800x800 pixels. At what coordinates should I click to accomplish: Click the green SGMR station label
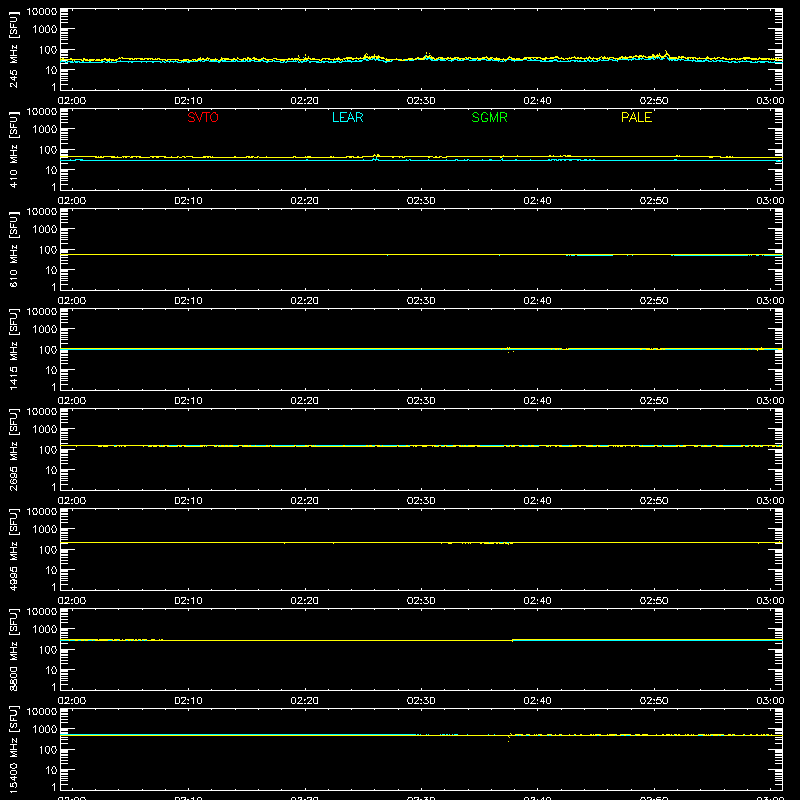coord(489,117)
